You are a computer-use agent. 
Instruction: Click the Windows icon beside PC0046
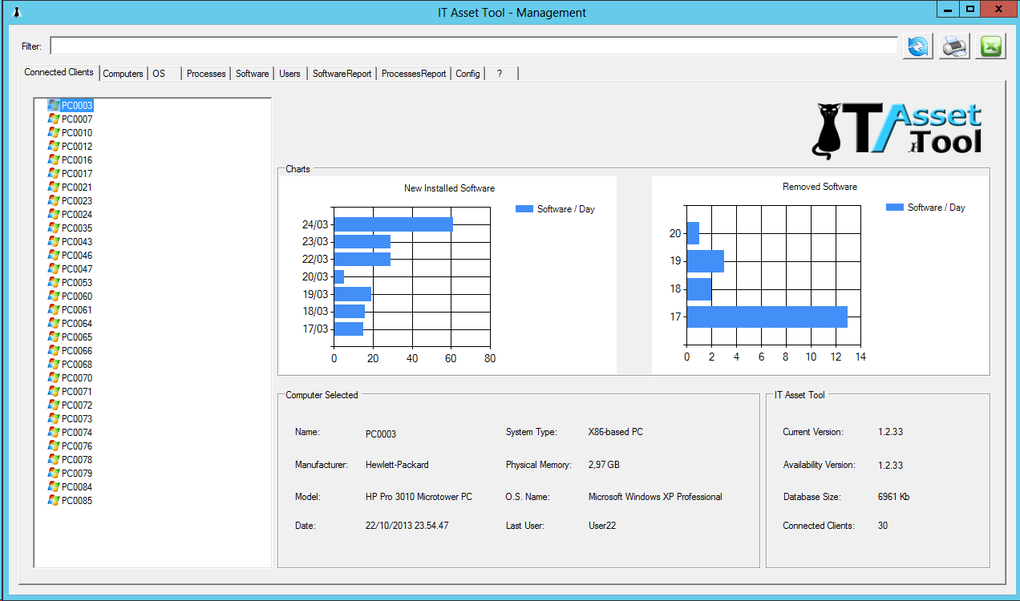coord(53,256)
